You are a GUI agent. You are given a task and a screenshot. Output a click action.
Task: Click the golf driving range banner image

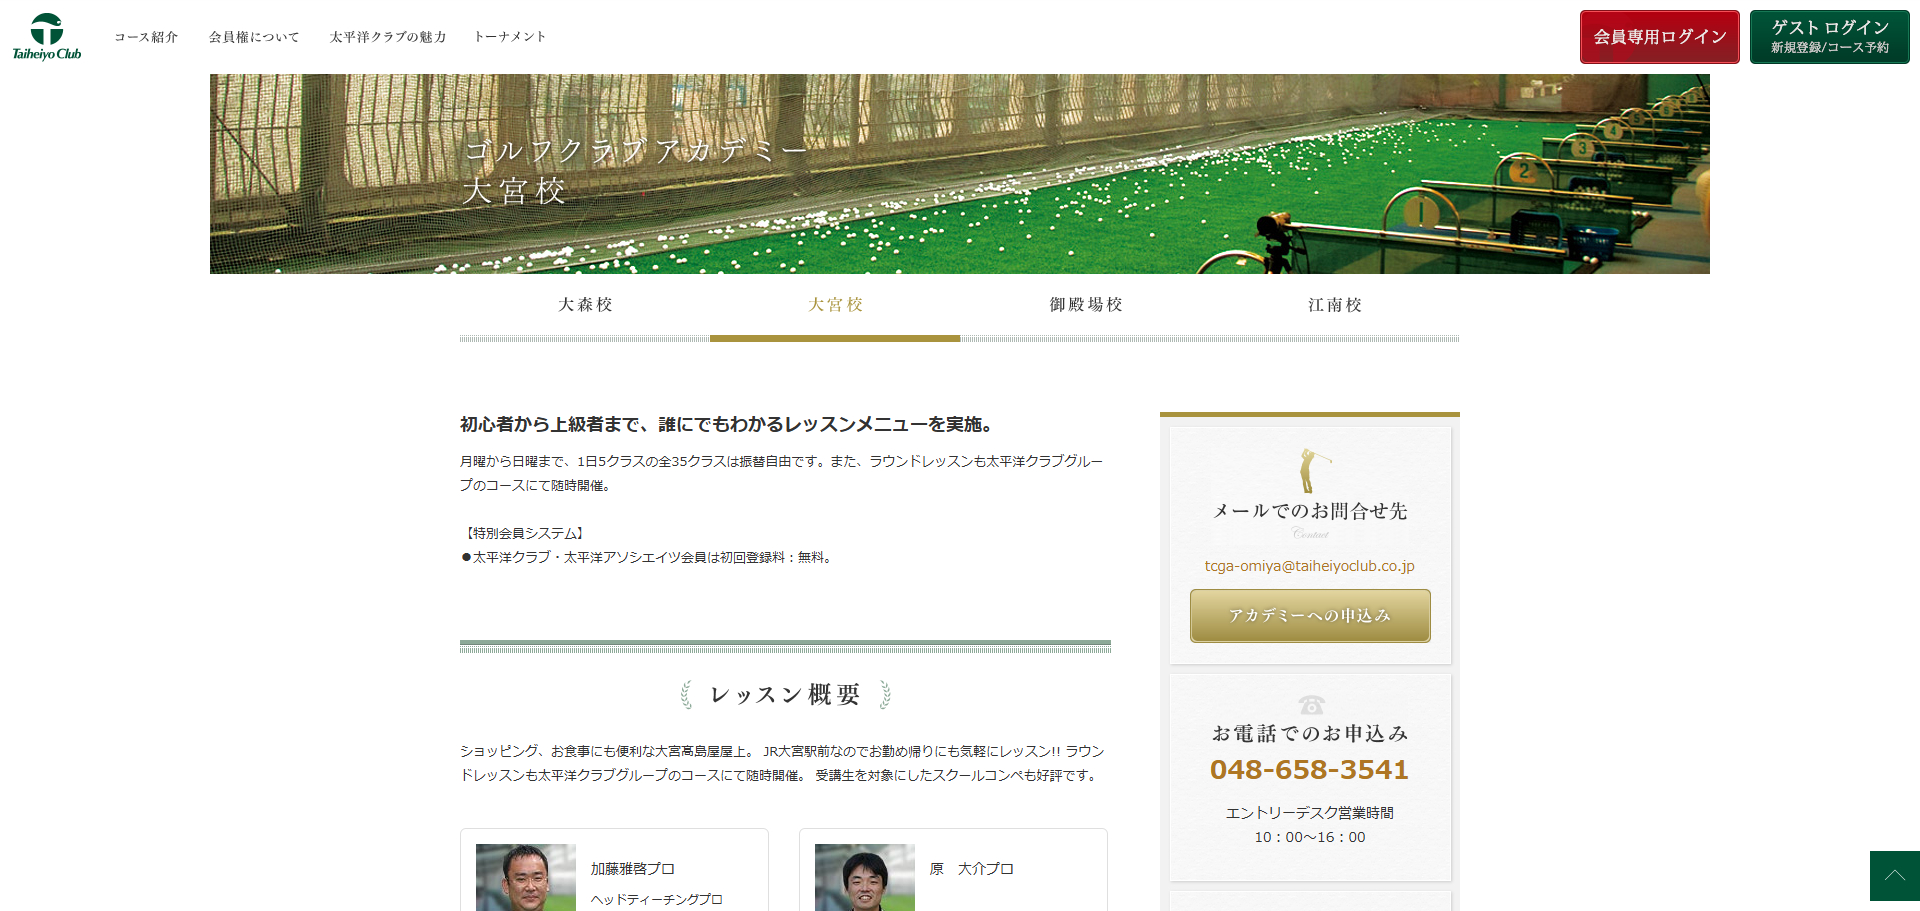tap(960, 174)
